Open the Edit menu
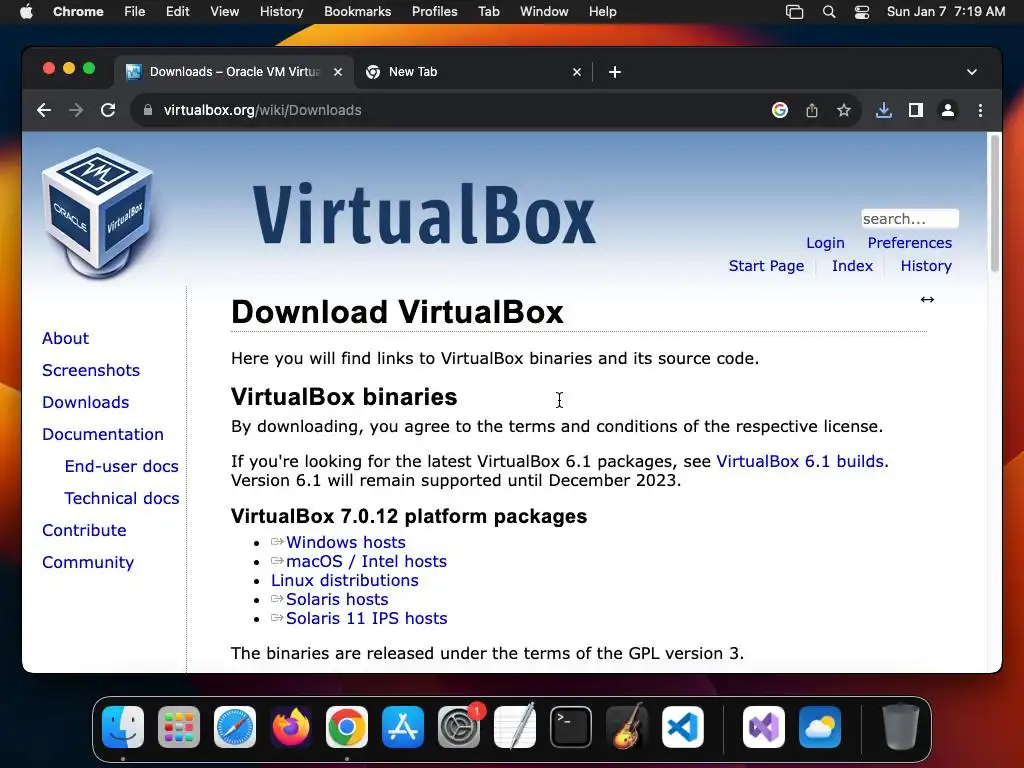Viewport: 1024px width, 768px height. 178,12
